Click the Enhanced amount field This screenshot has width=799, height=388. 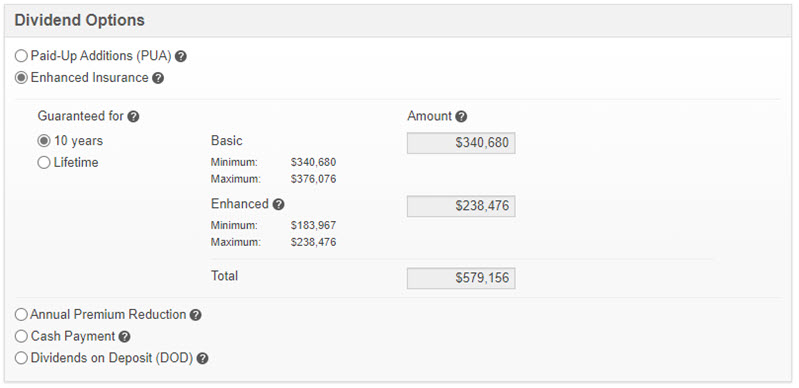(461, 206)
